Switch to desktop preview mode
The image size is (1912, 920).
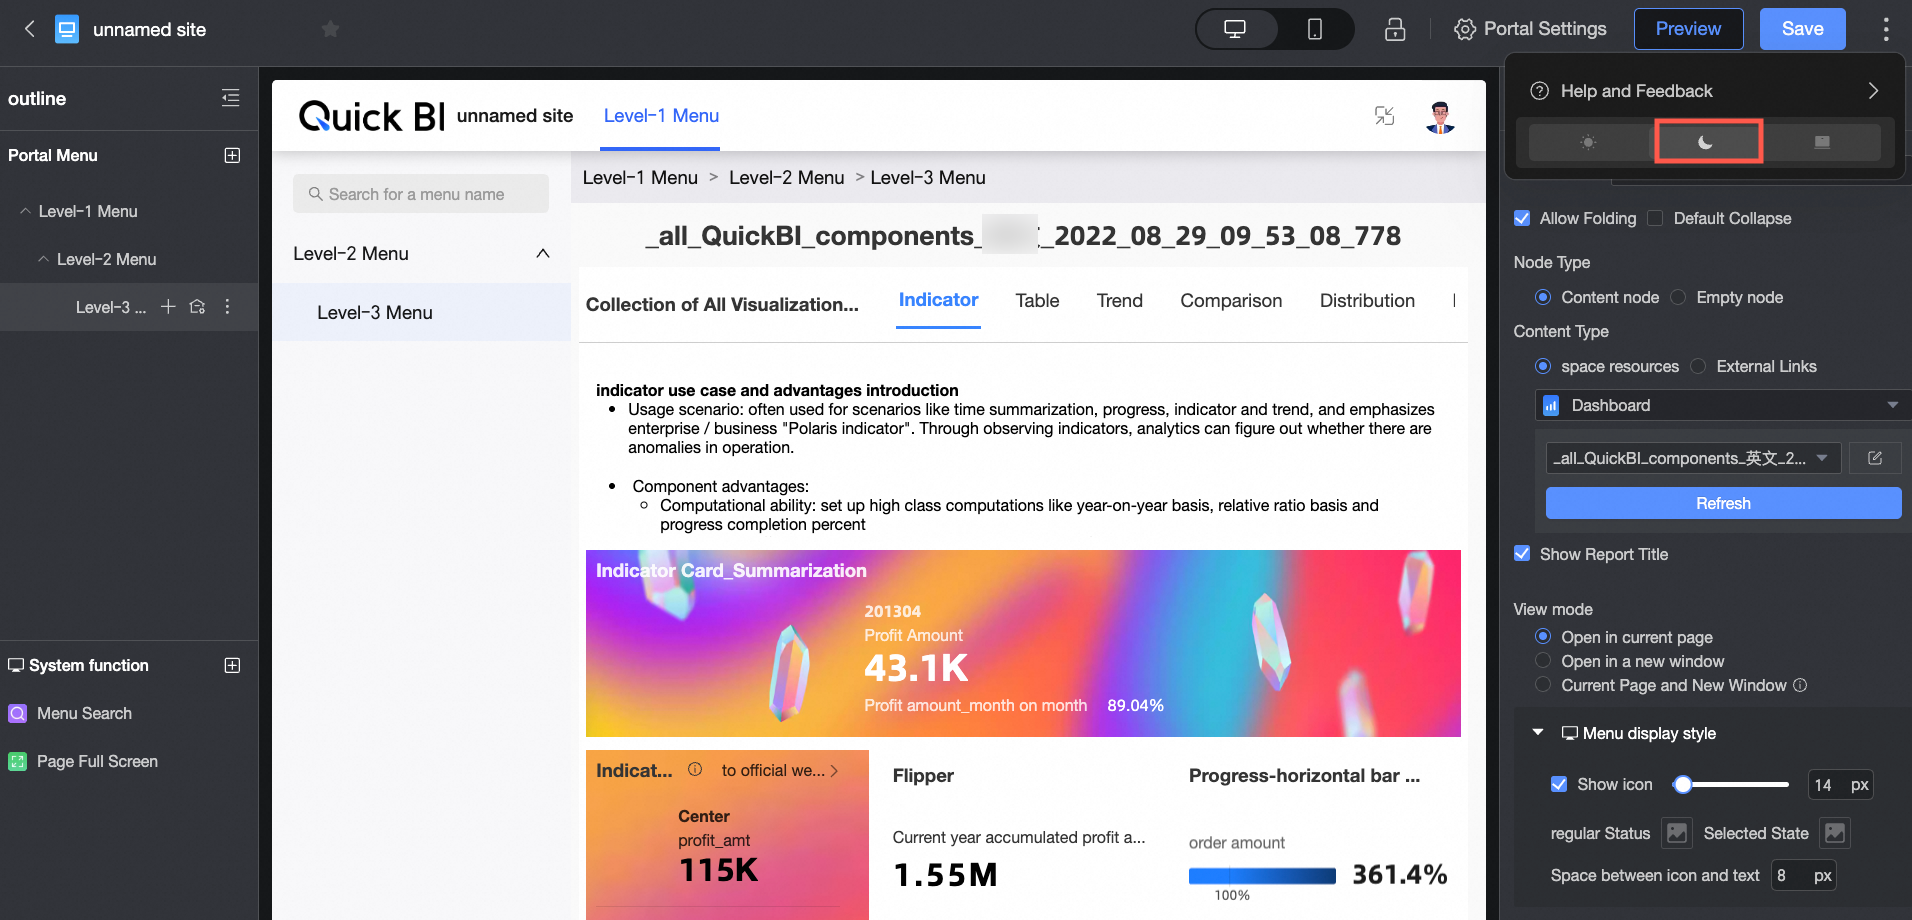tap(1235, 29)
